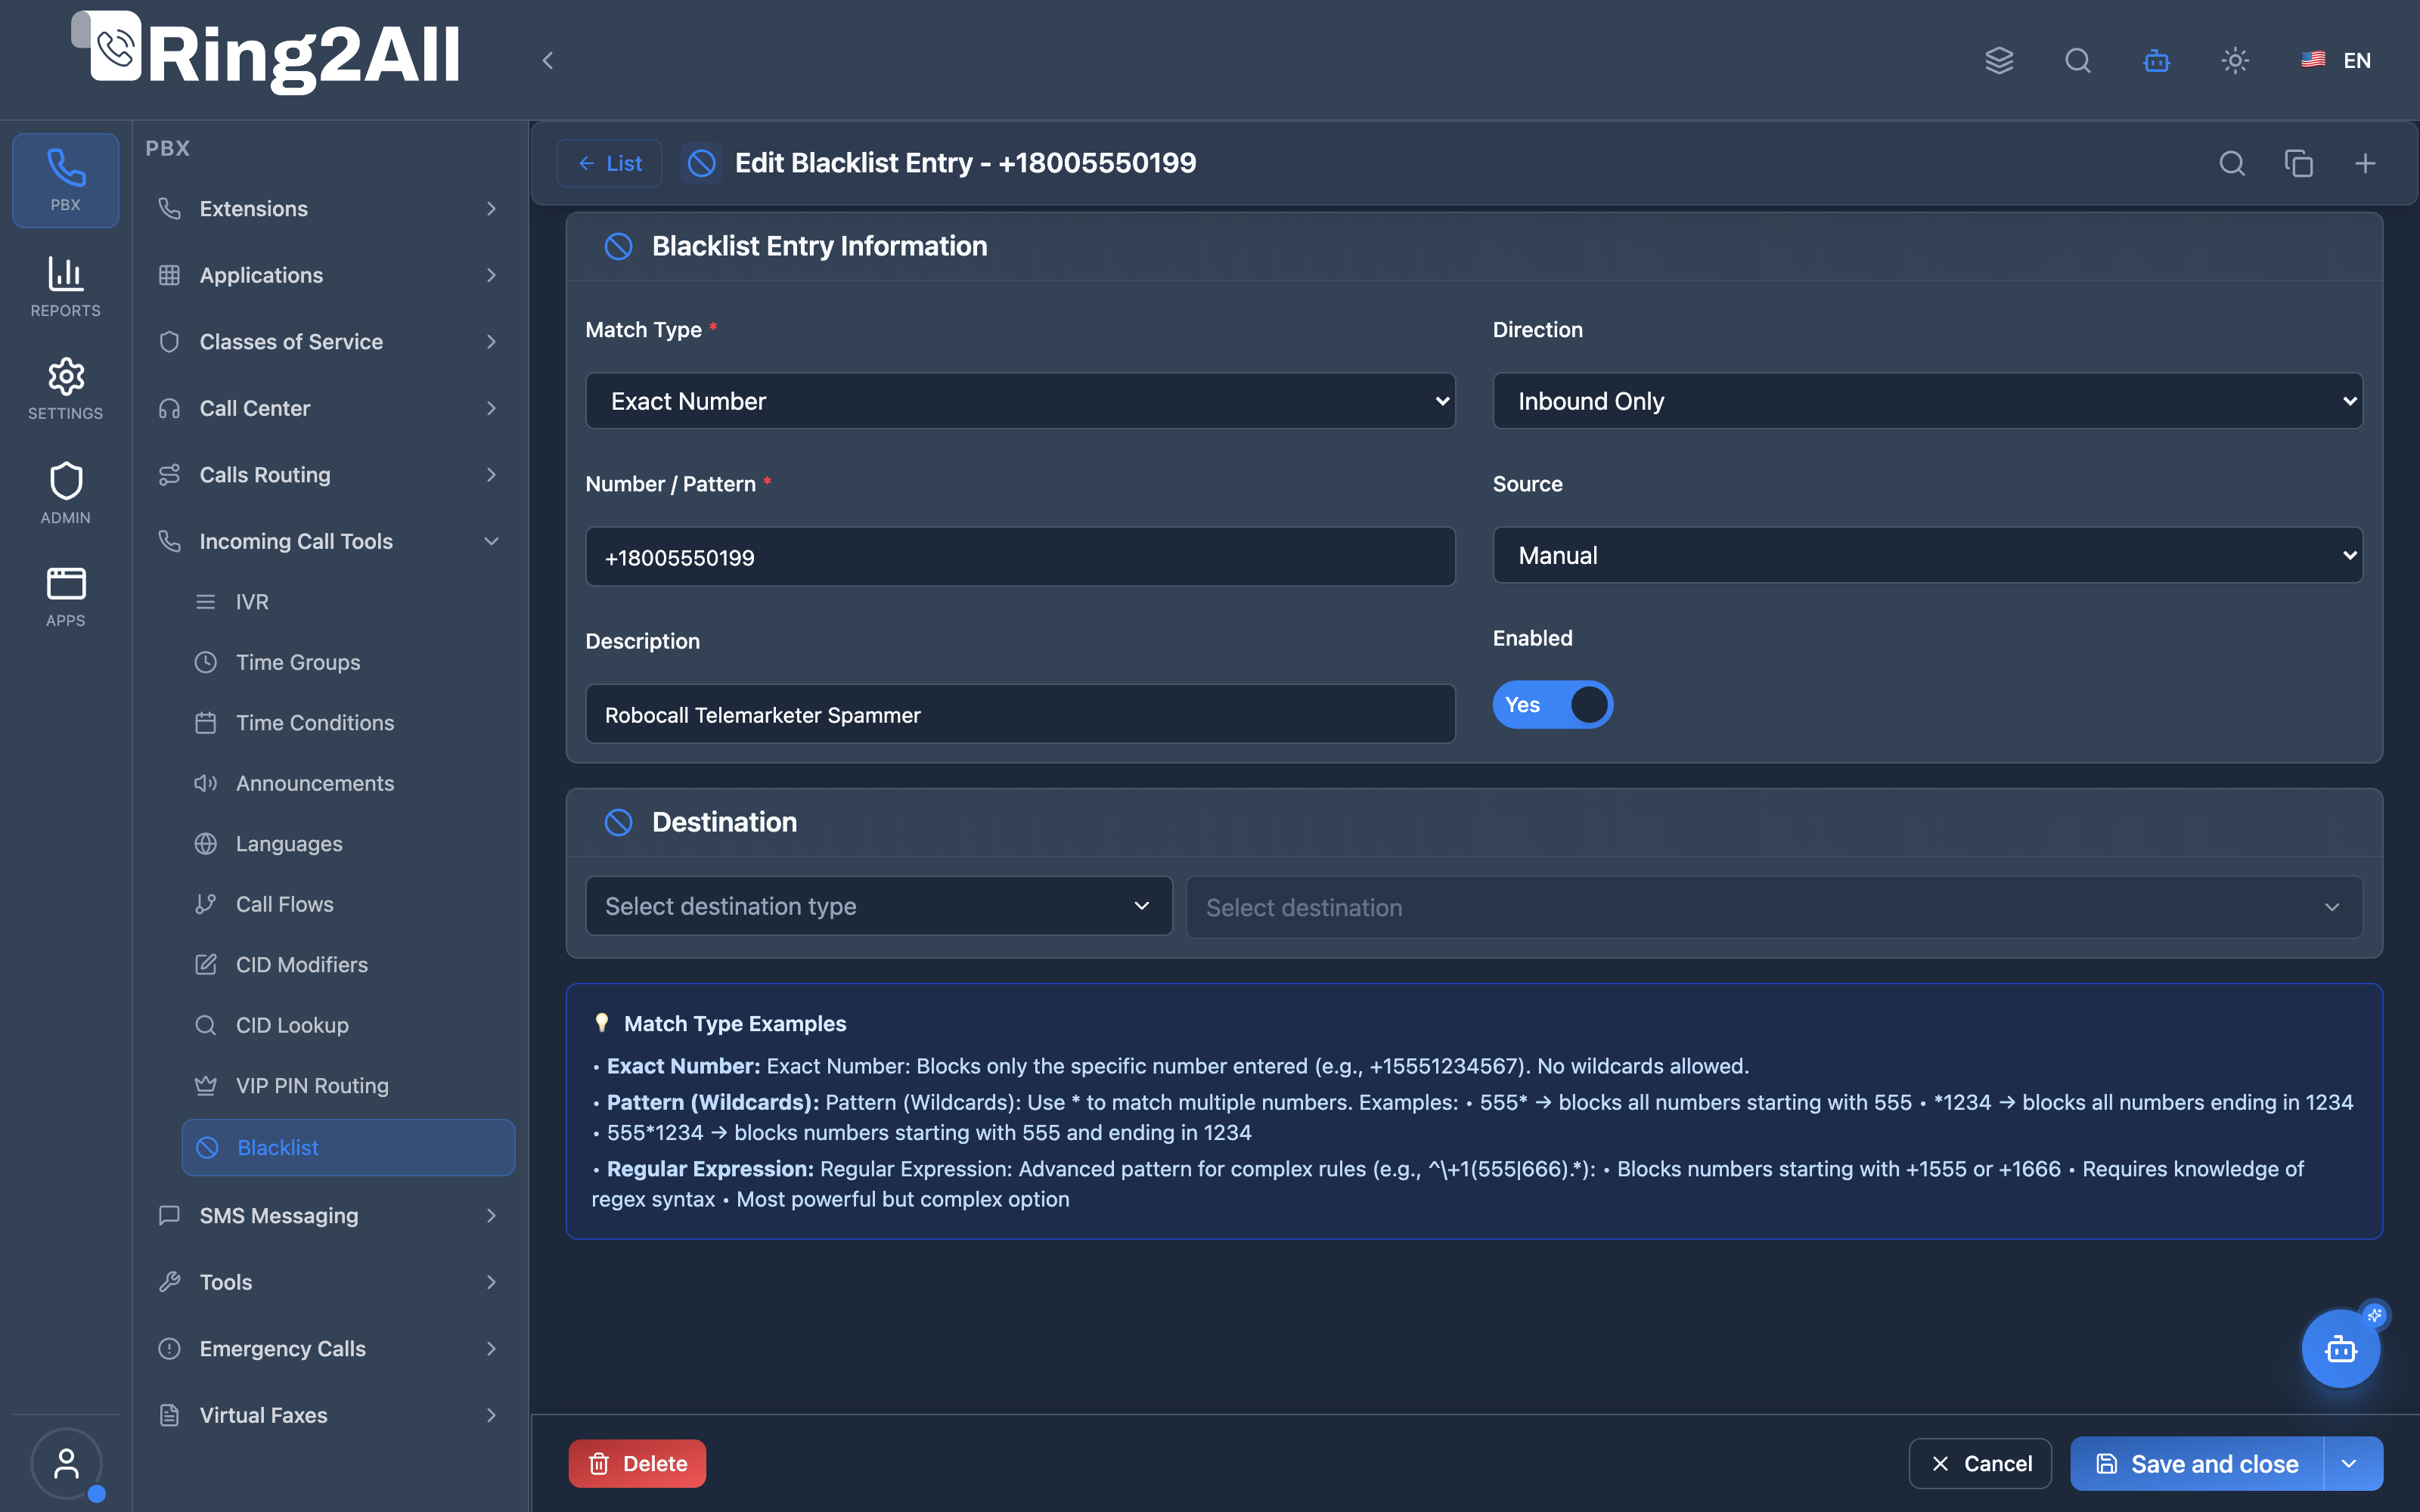Open Select destination type dropdown
The width and height of the screenshot is (2420, 1512).
tap(878, 906)
